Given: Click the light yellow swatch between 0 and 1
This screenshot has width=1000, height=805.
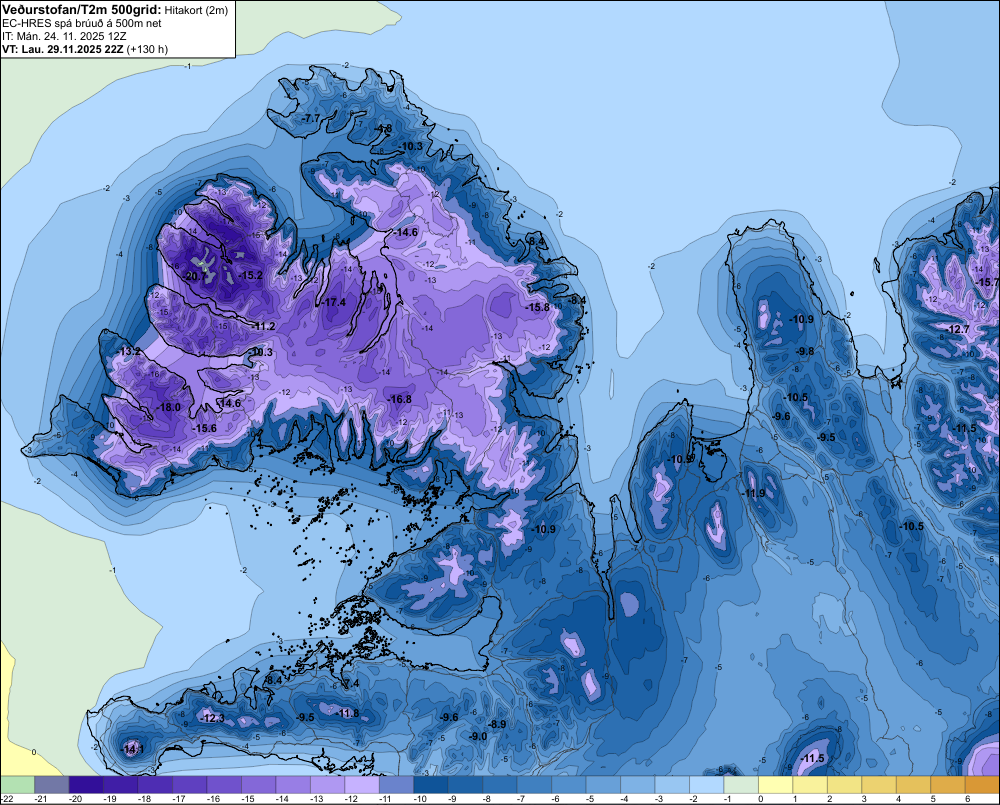Looking at the screenshot, I should point(775,784).
